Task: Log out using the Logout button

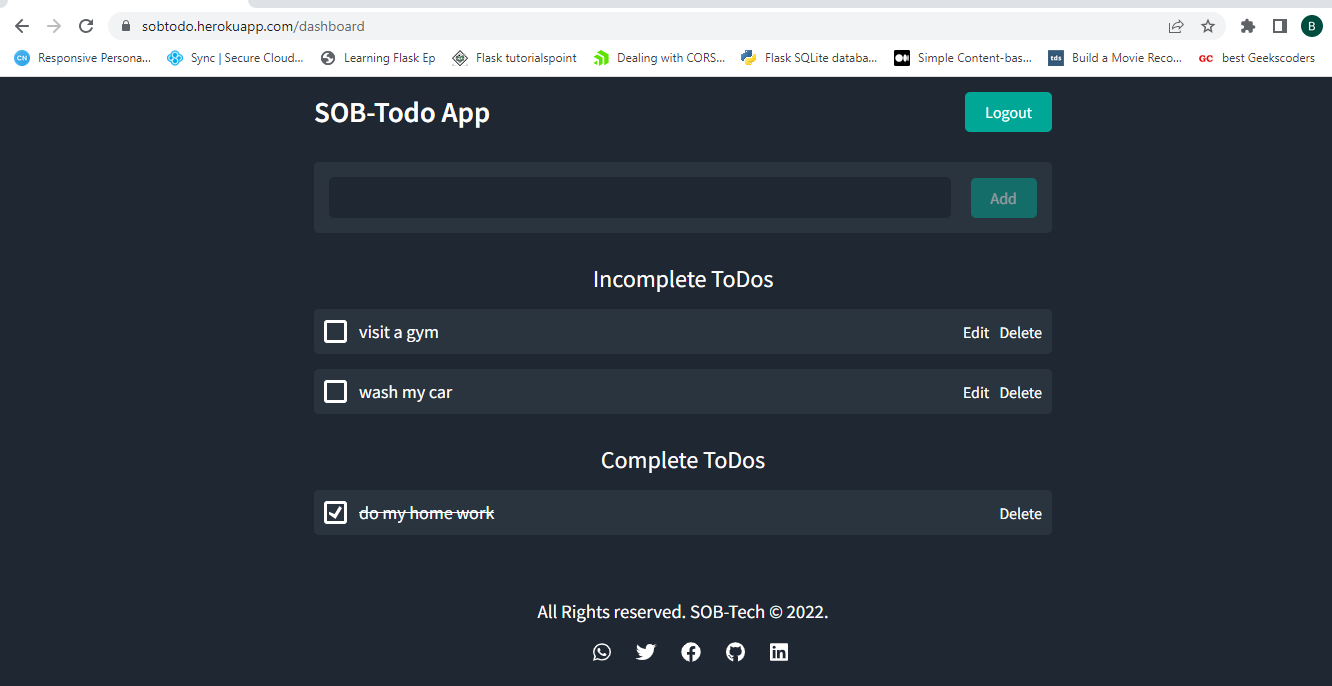Action: (x=1008, y=113)
